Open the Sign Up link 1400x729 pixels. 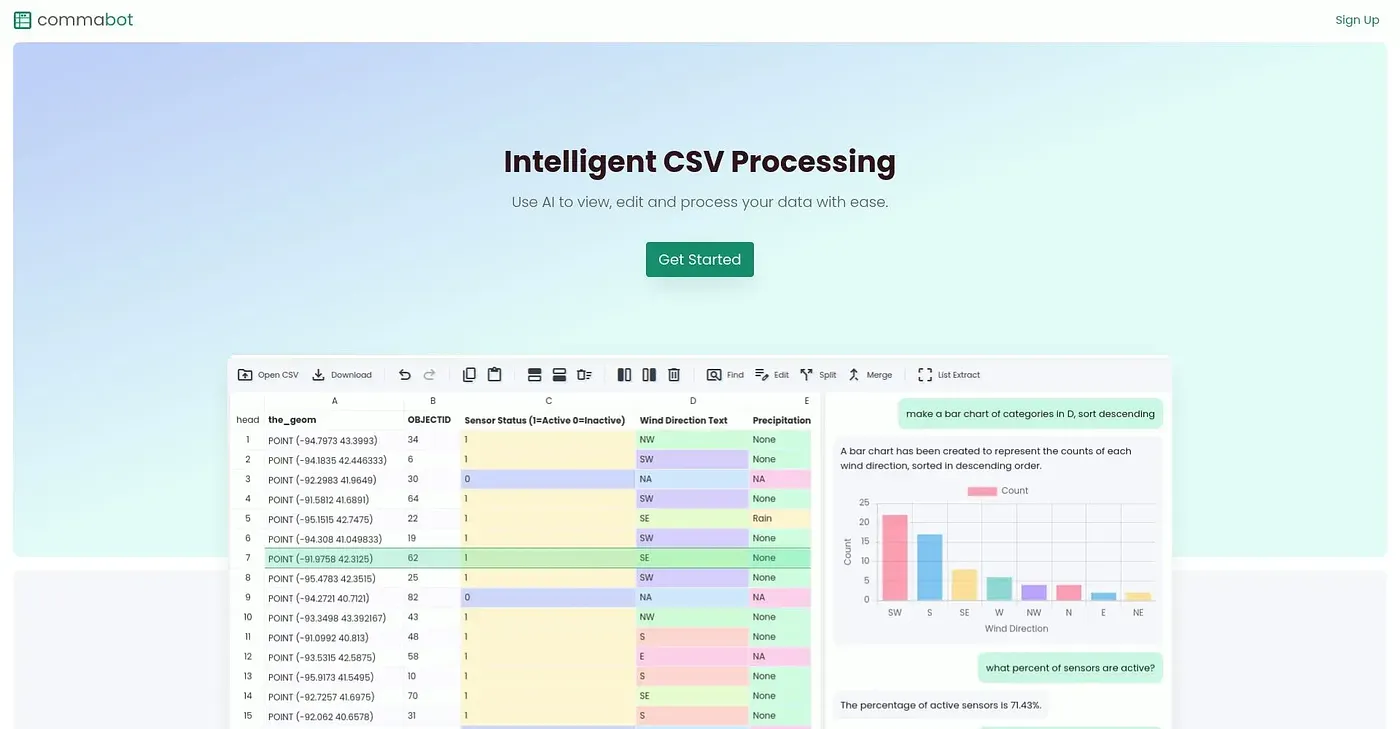(x=1357, y=20)
